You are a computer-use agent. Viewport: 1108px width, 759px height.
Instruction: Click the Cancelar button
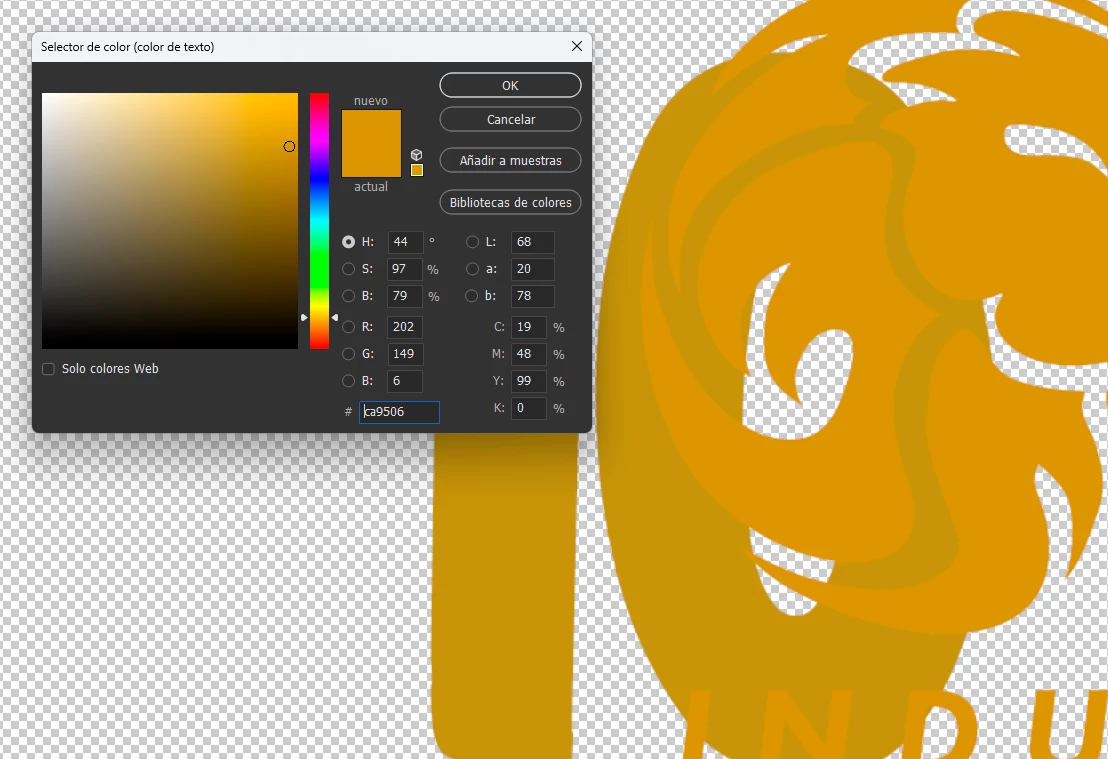(510, 119)
